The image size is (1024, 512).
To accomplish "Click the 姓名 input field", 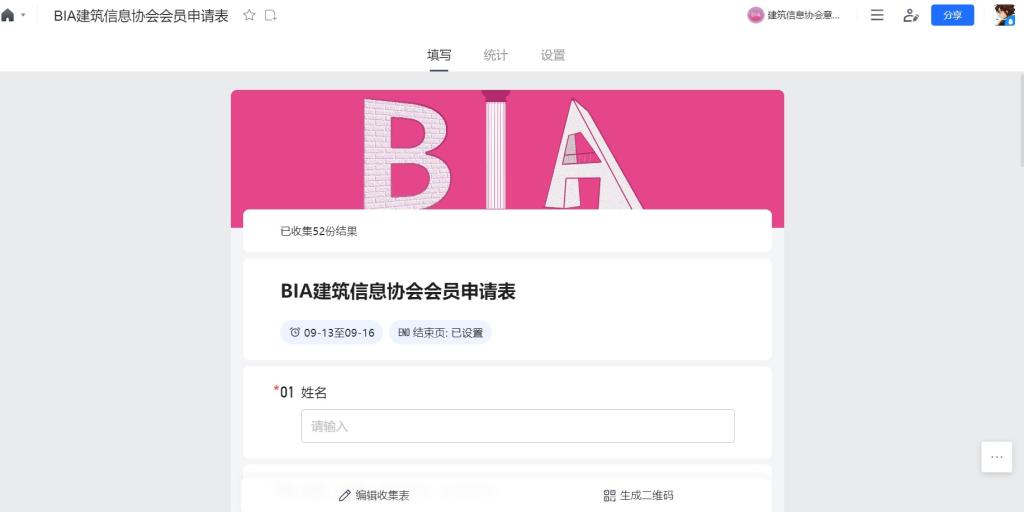I will (517, 426).
